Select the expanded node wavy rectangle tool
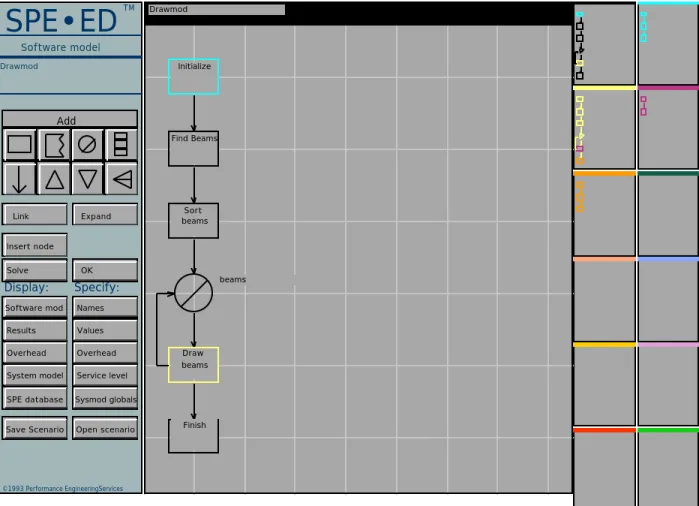The width and height of the screenshot is (699, 506). 54,144
